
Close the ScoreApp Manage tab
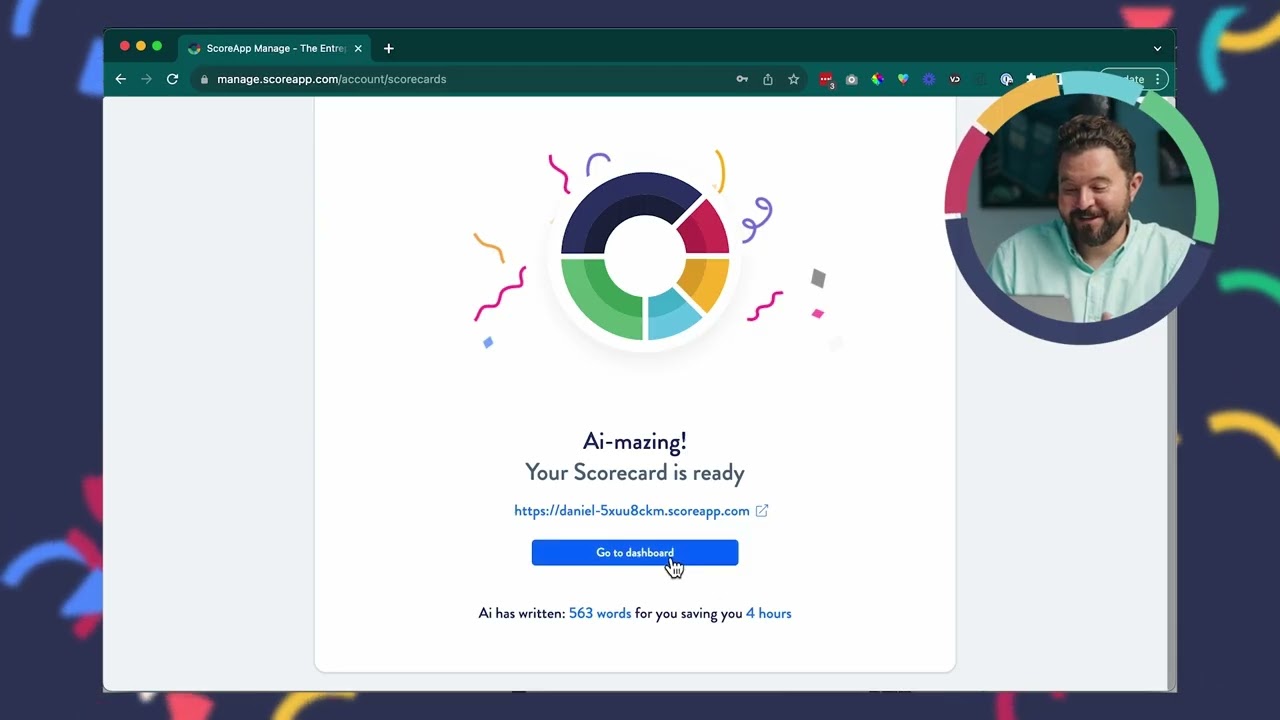point(358,48)
